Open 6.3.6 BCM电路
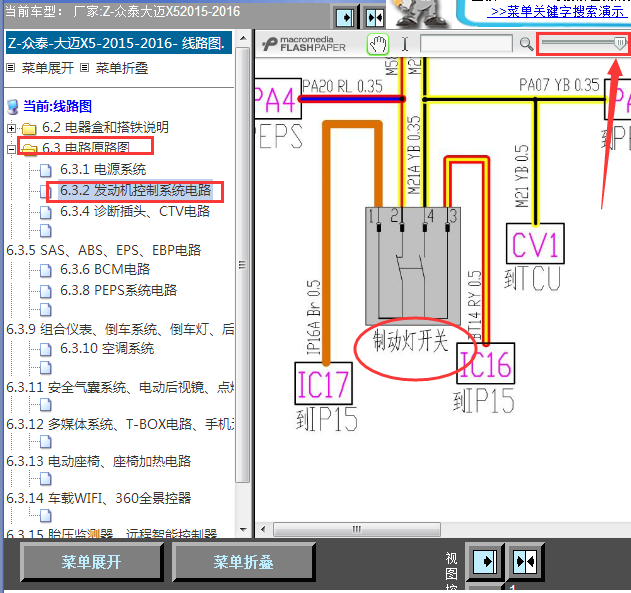The height and width of the screenshot is (593, 631). click(x=105, y=269)
